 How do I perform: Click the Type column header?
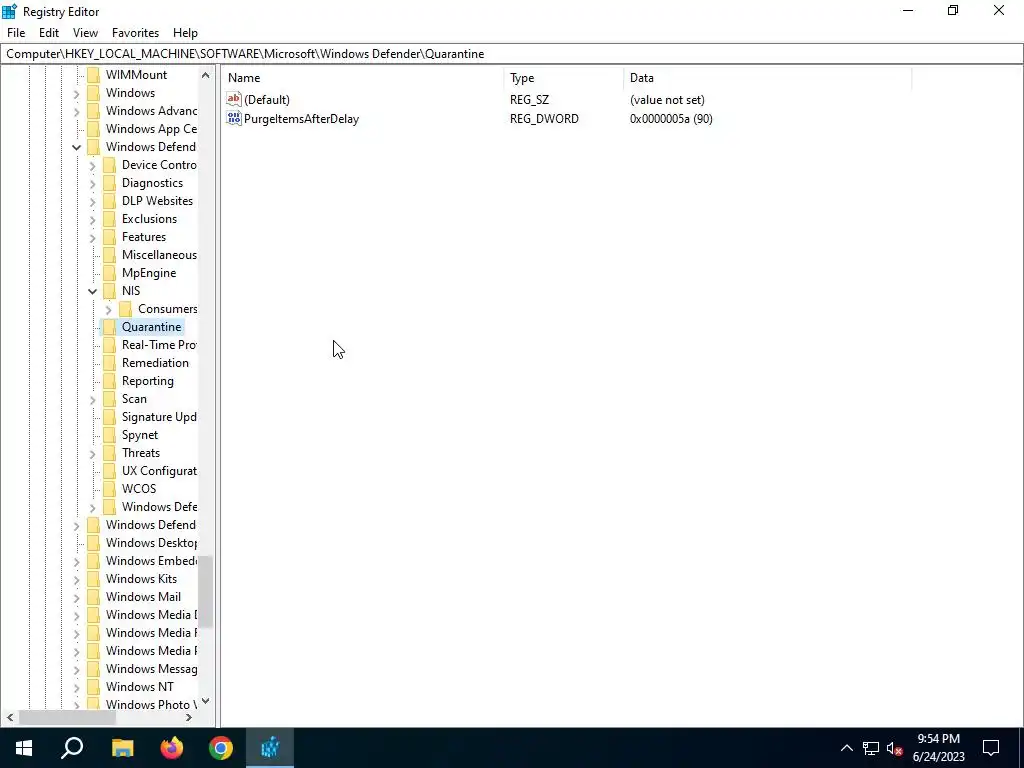(564, 78)
